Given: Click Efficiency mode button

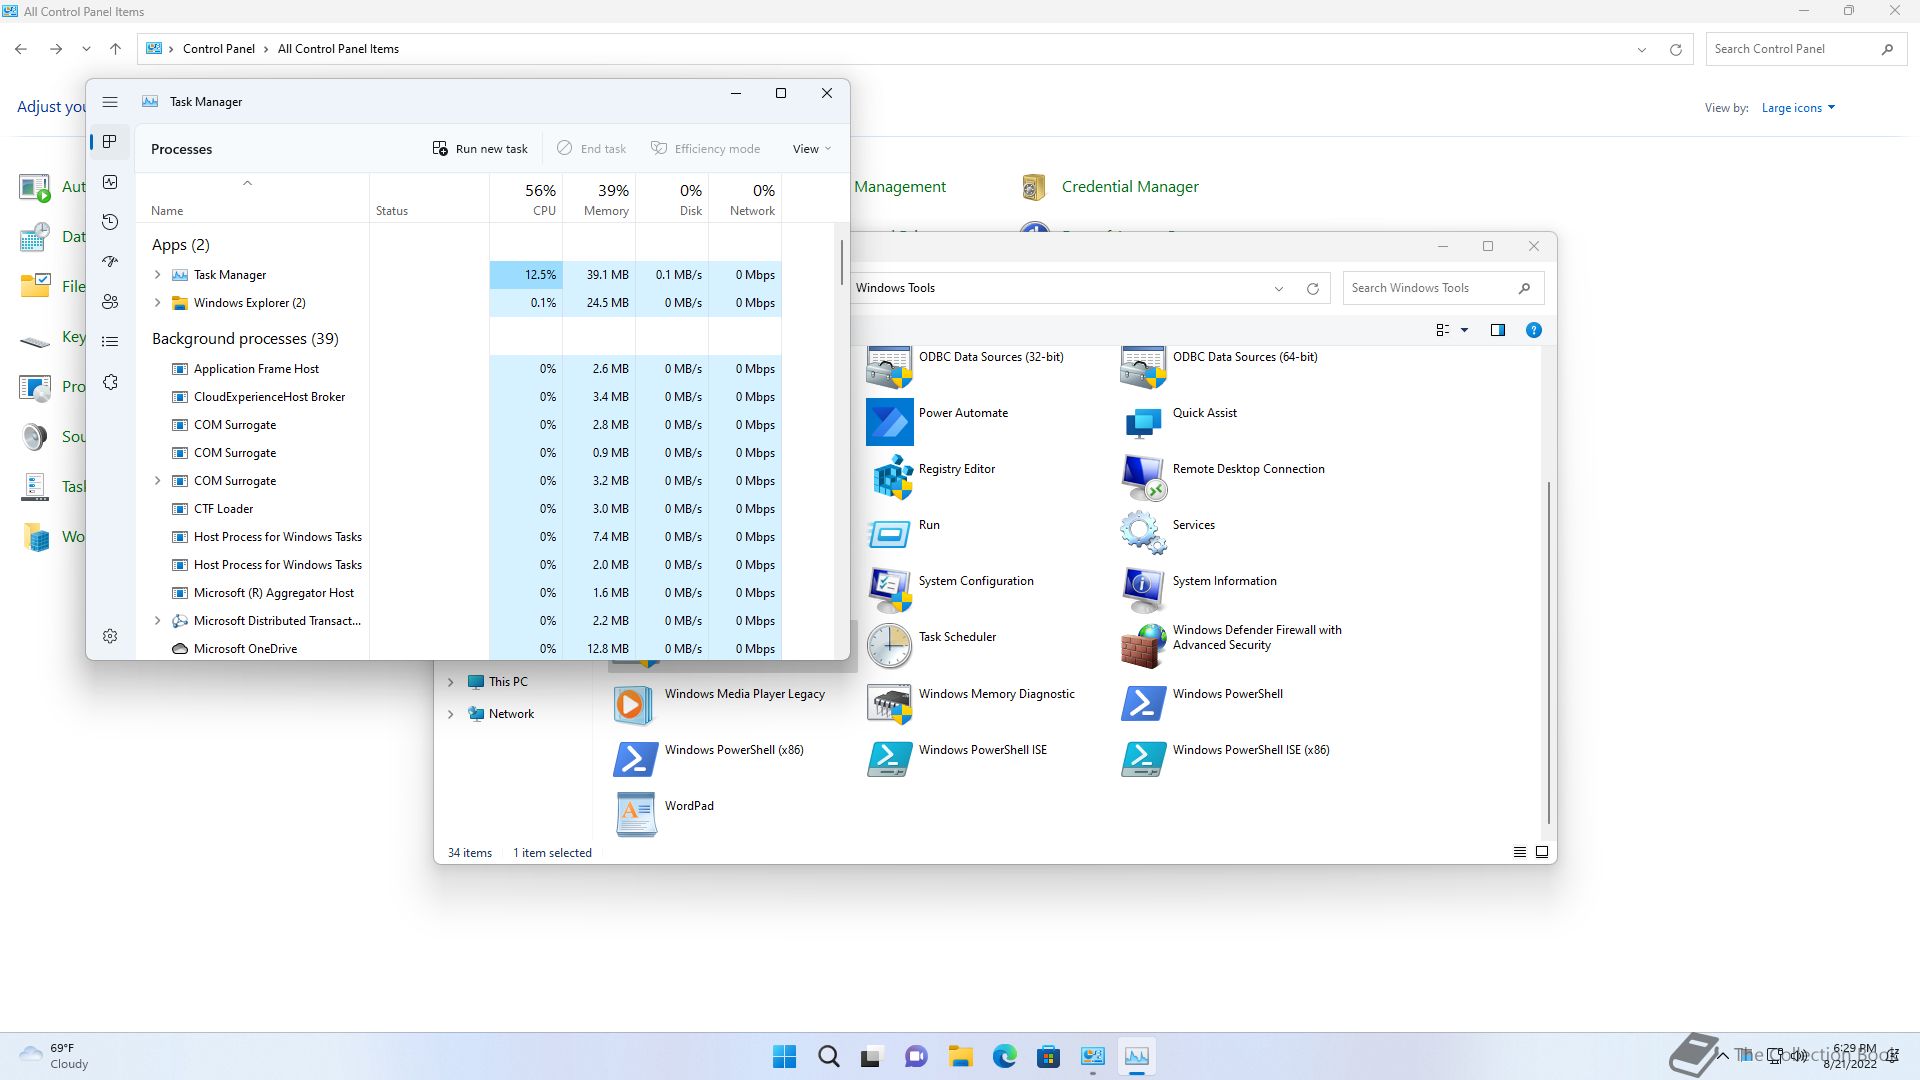Looking at the screenshot, I should [x=706, y=149].
